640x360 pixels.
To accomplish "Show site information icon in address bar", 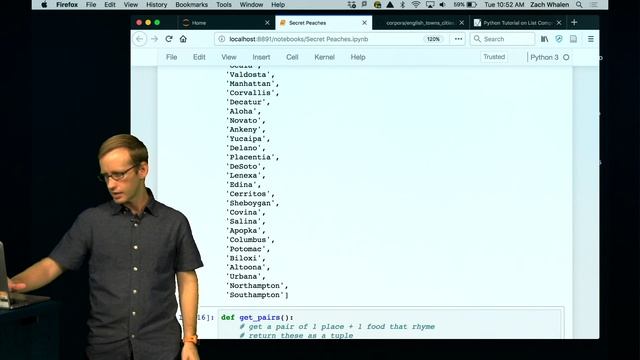I will (222, 39).
